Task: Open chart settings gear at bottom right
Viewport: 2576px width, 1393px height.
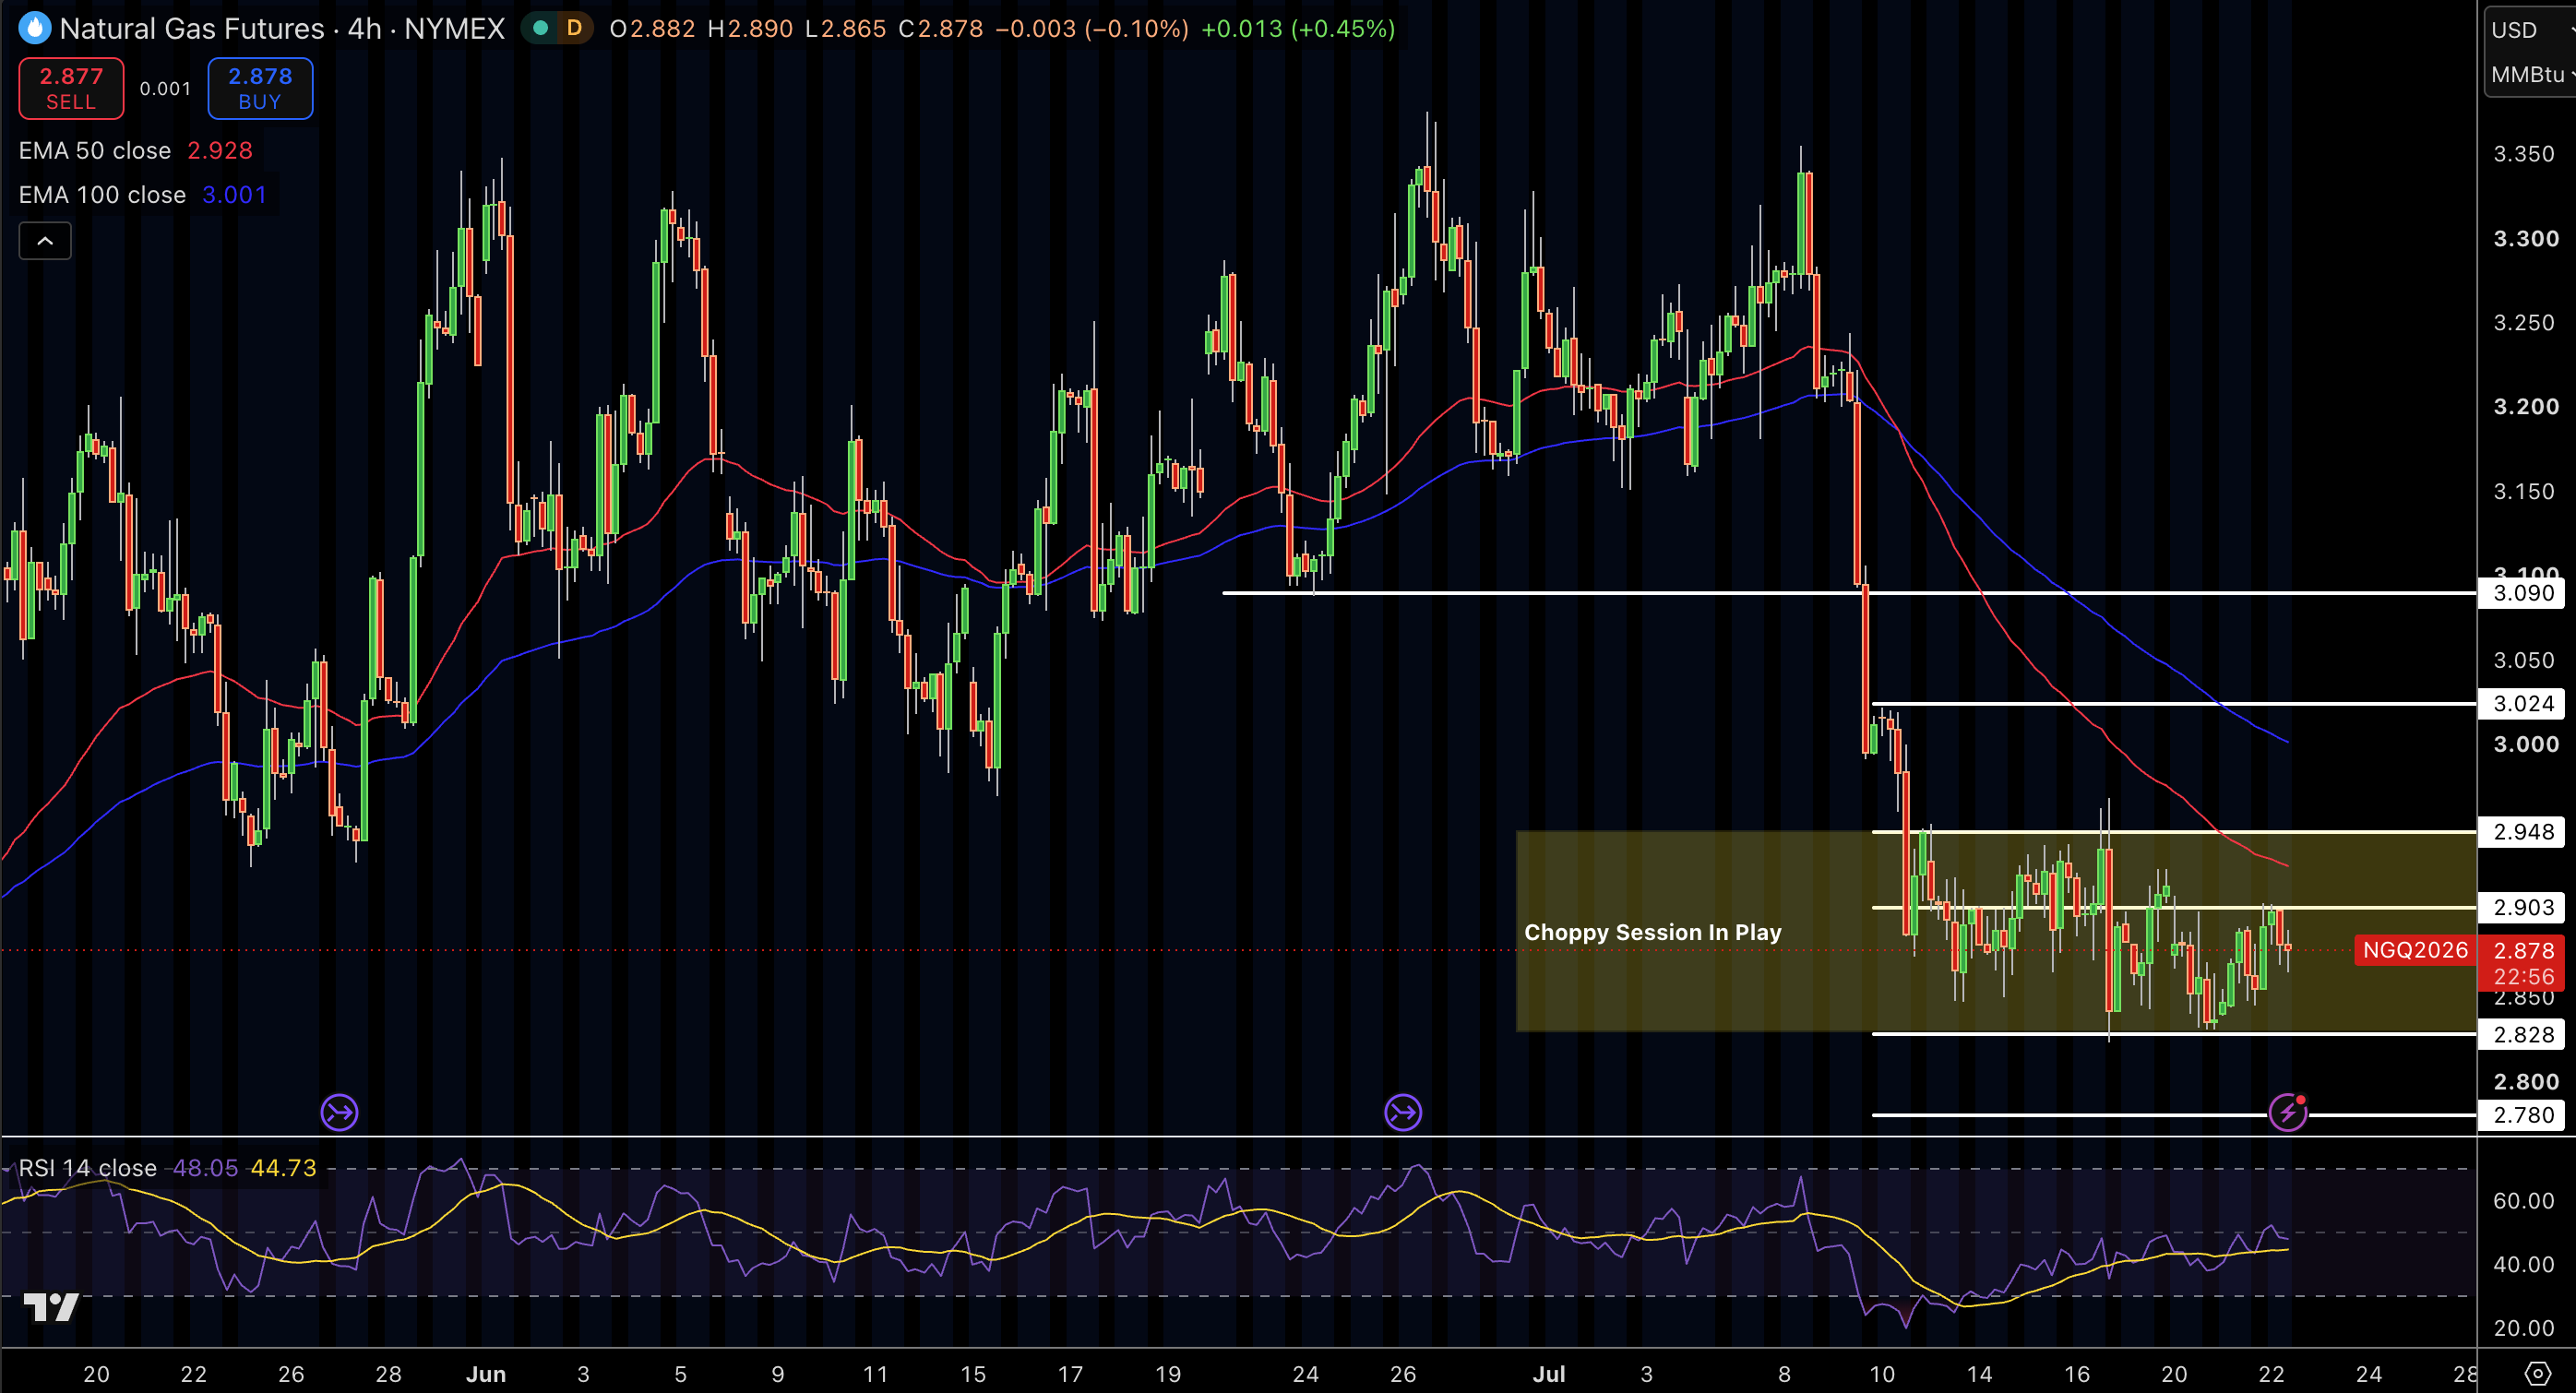Action: click(2538, 1372)
